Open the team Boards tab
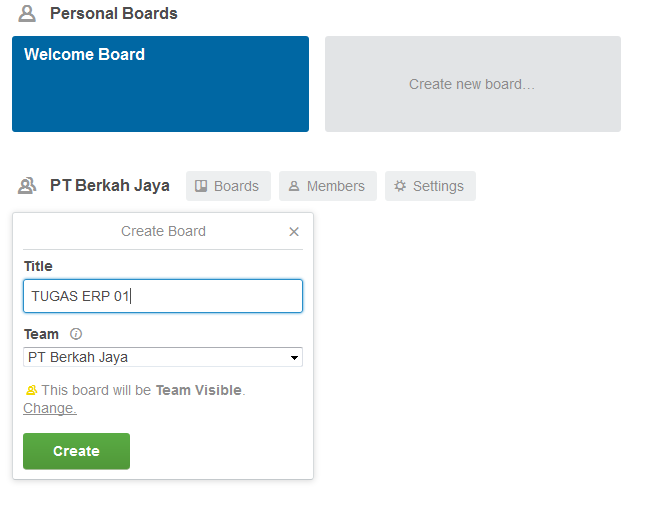The width and height of the screenshot is (649, 507). 228,186
